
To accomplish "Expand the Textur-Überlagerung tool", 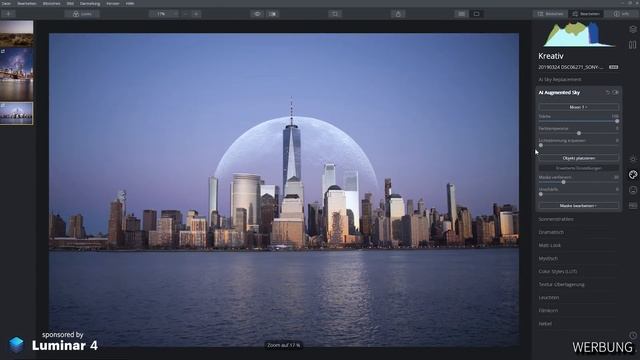I will click(x=561, y=284).
